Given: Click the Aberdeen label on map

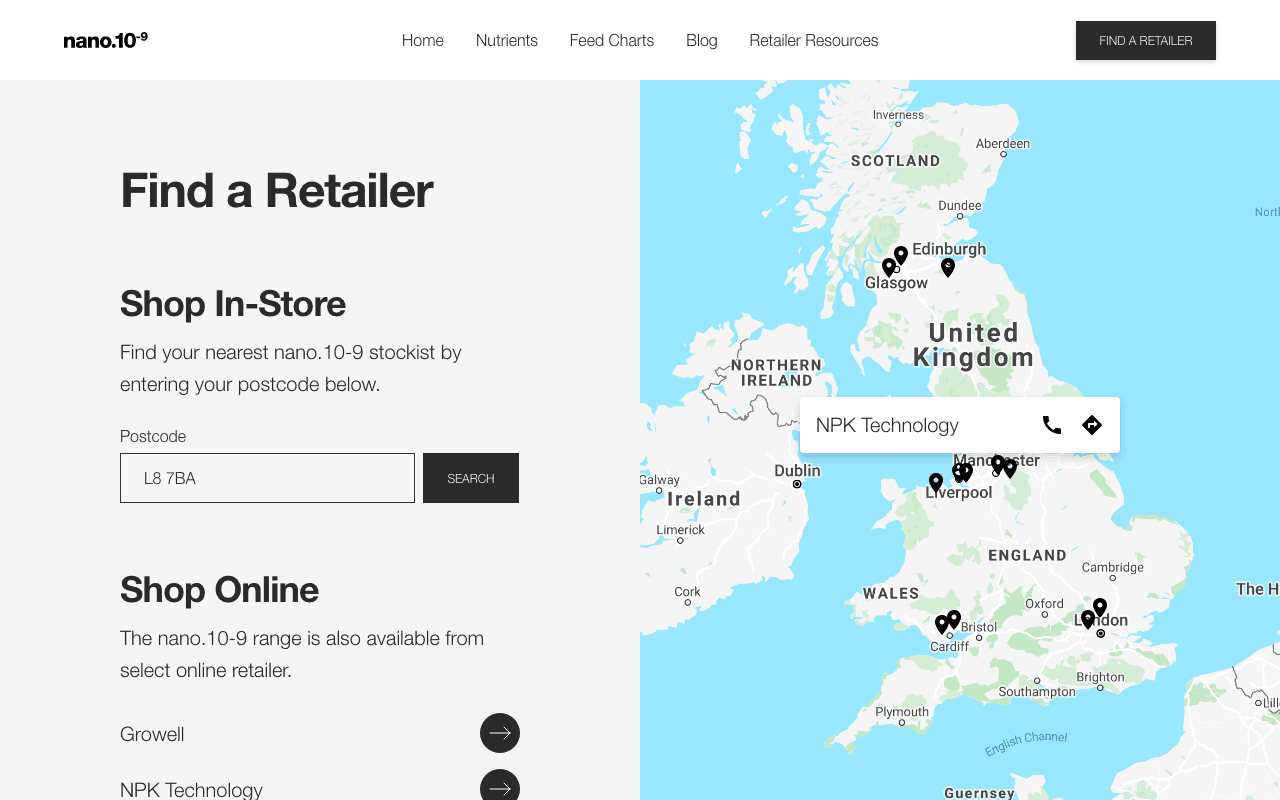Looking at the screenshot, I should (x=1003, y=144).
